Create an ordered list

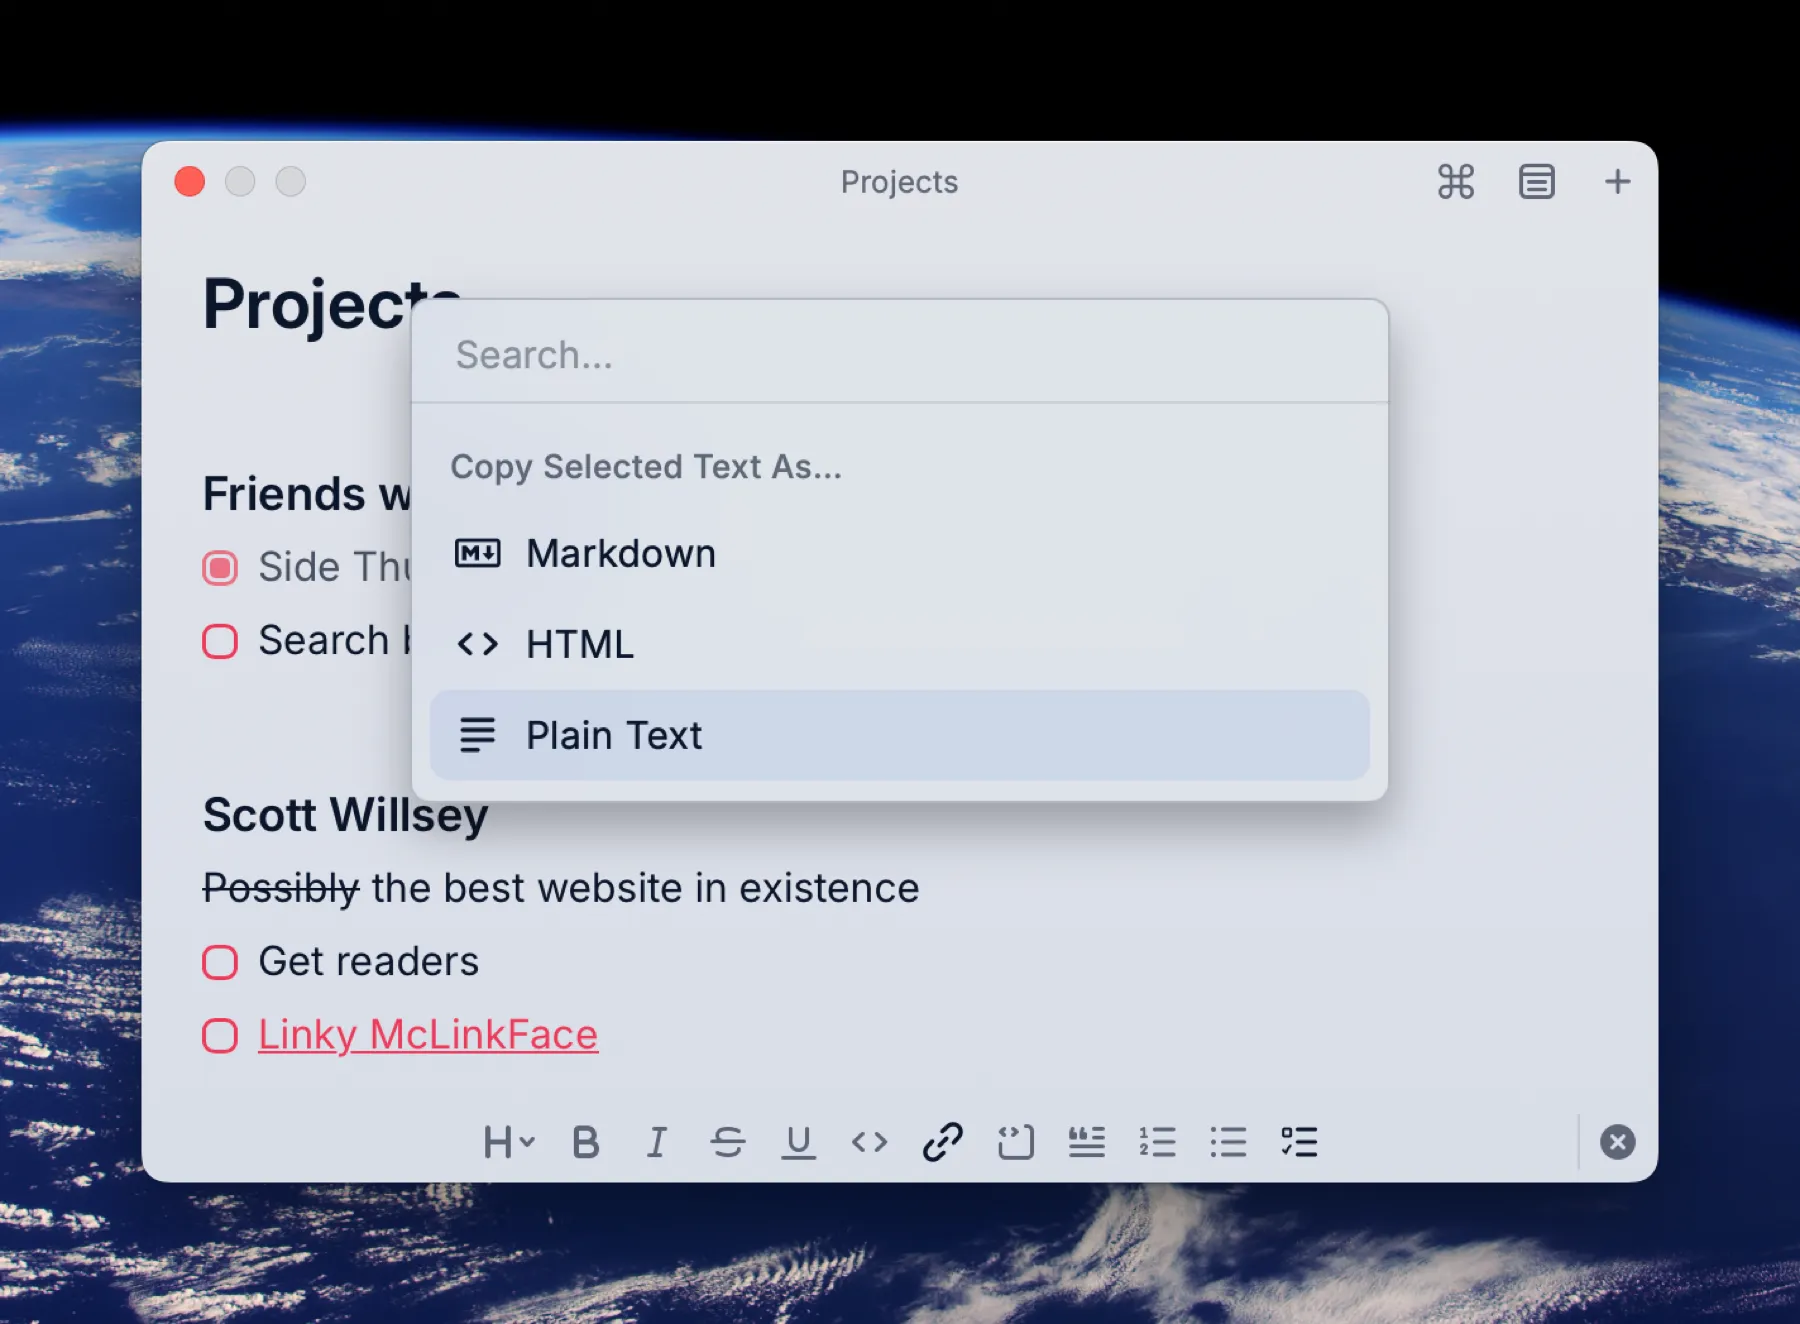click(x=1157, y=1141)
